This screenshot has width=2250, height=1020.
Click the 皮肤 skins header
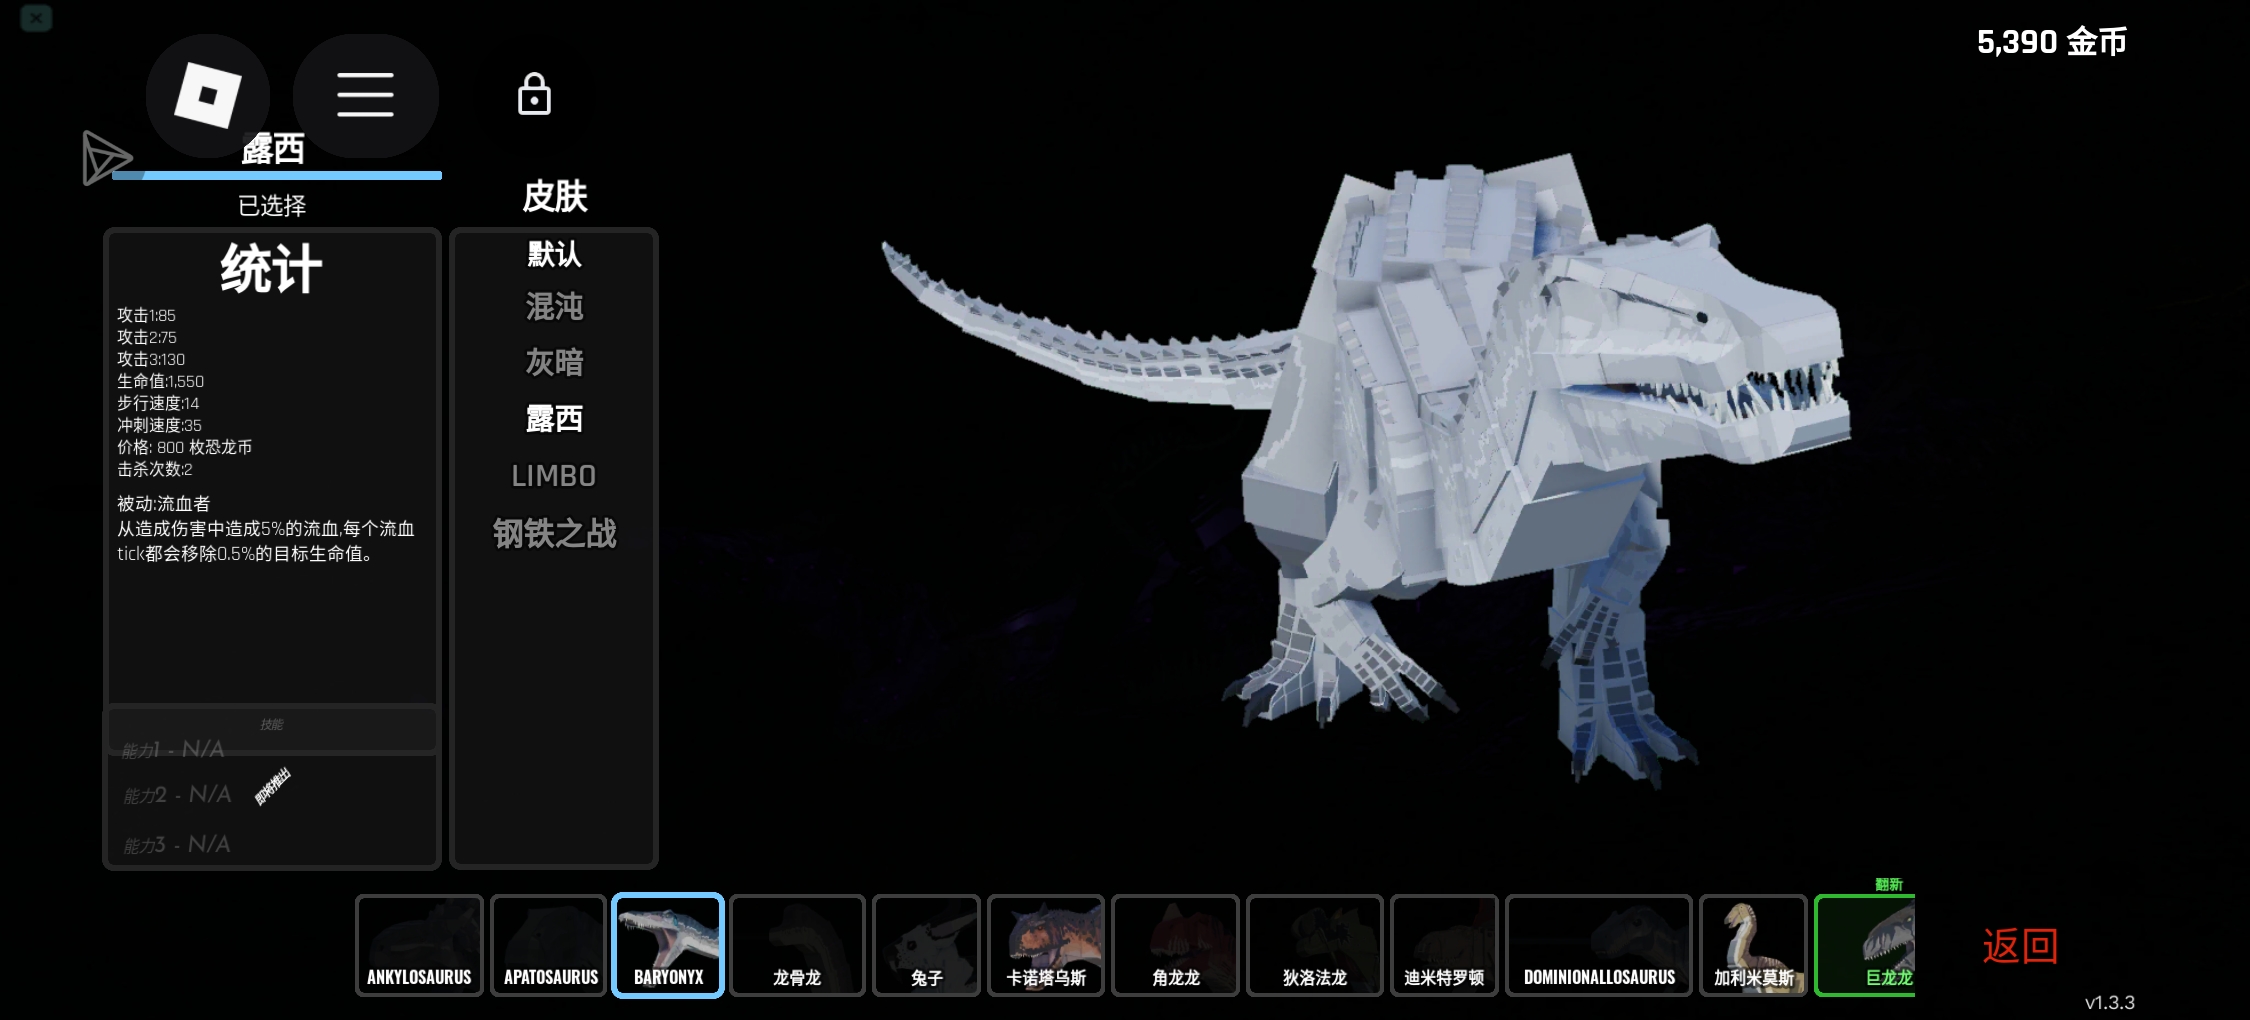pos(555,196)
